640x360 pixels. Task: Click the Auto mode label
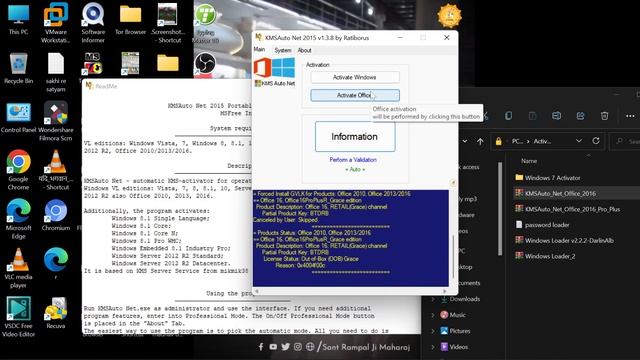(x=355, y=169)
